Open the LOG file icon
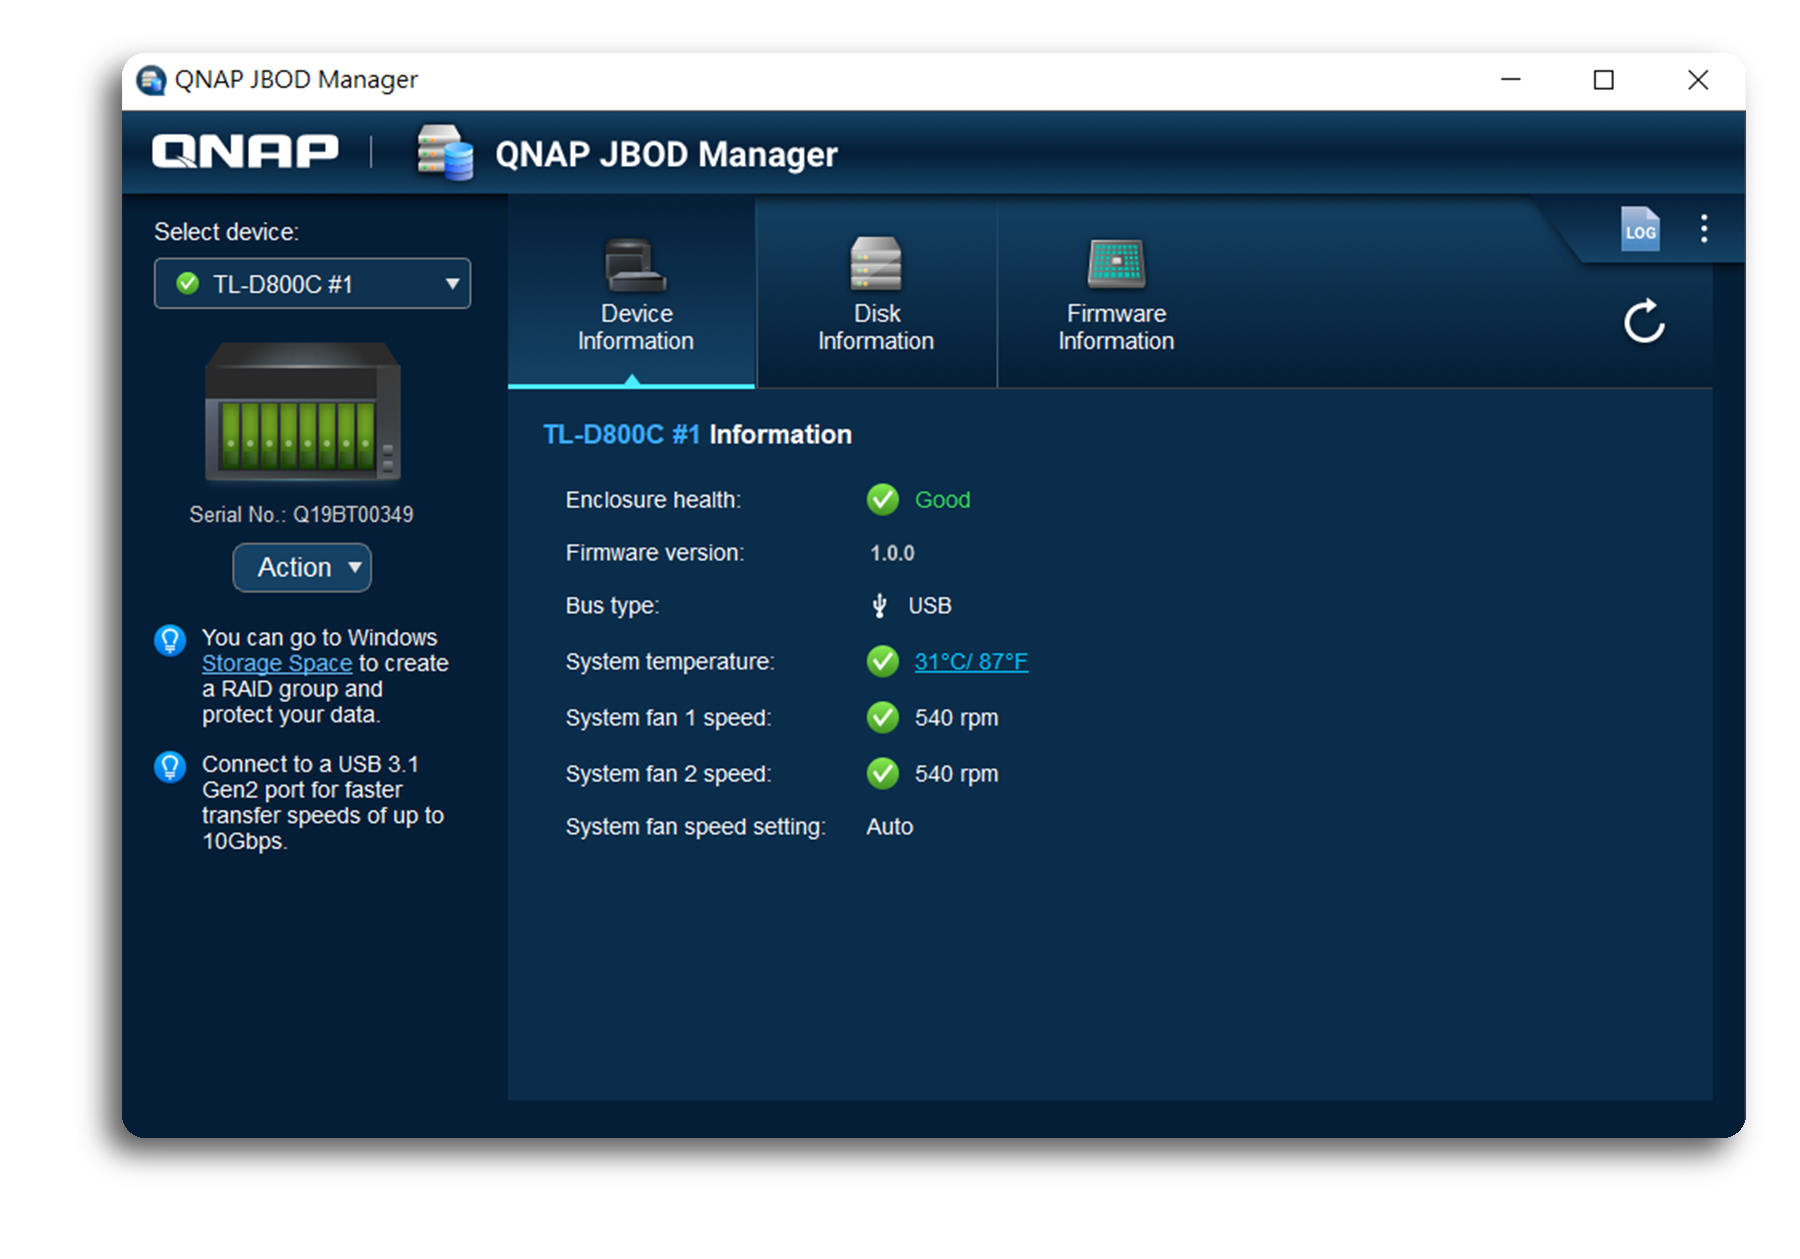The width and height of the screenshot is (1800, 1259). click(x=1639, y=229)
